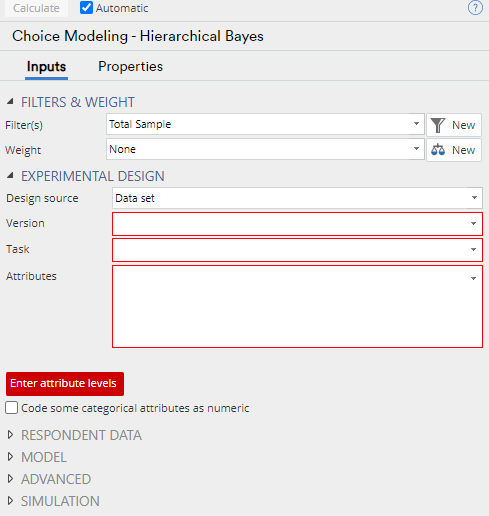Viewport: 489px width, 516px height.
Task: Click the Enter attribute levels button
Action: click(65, 384)
